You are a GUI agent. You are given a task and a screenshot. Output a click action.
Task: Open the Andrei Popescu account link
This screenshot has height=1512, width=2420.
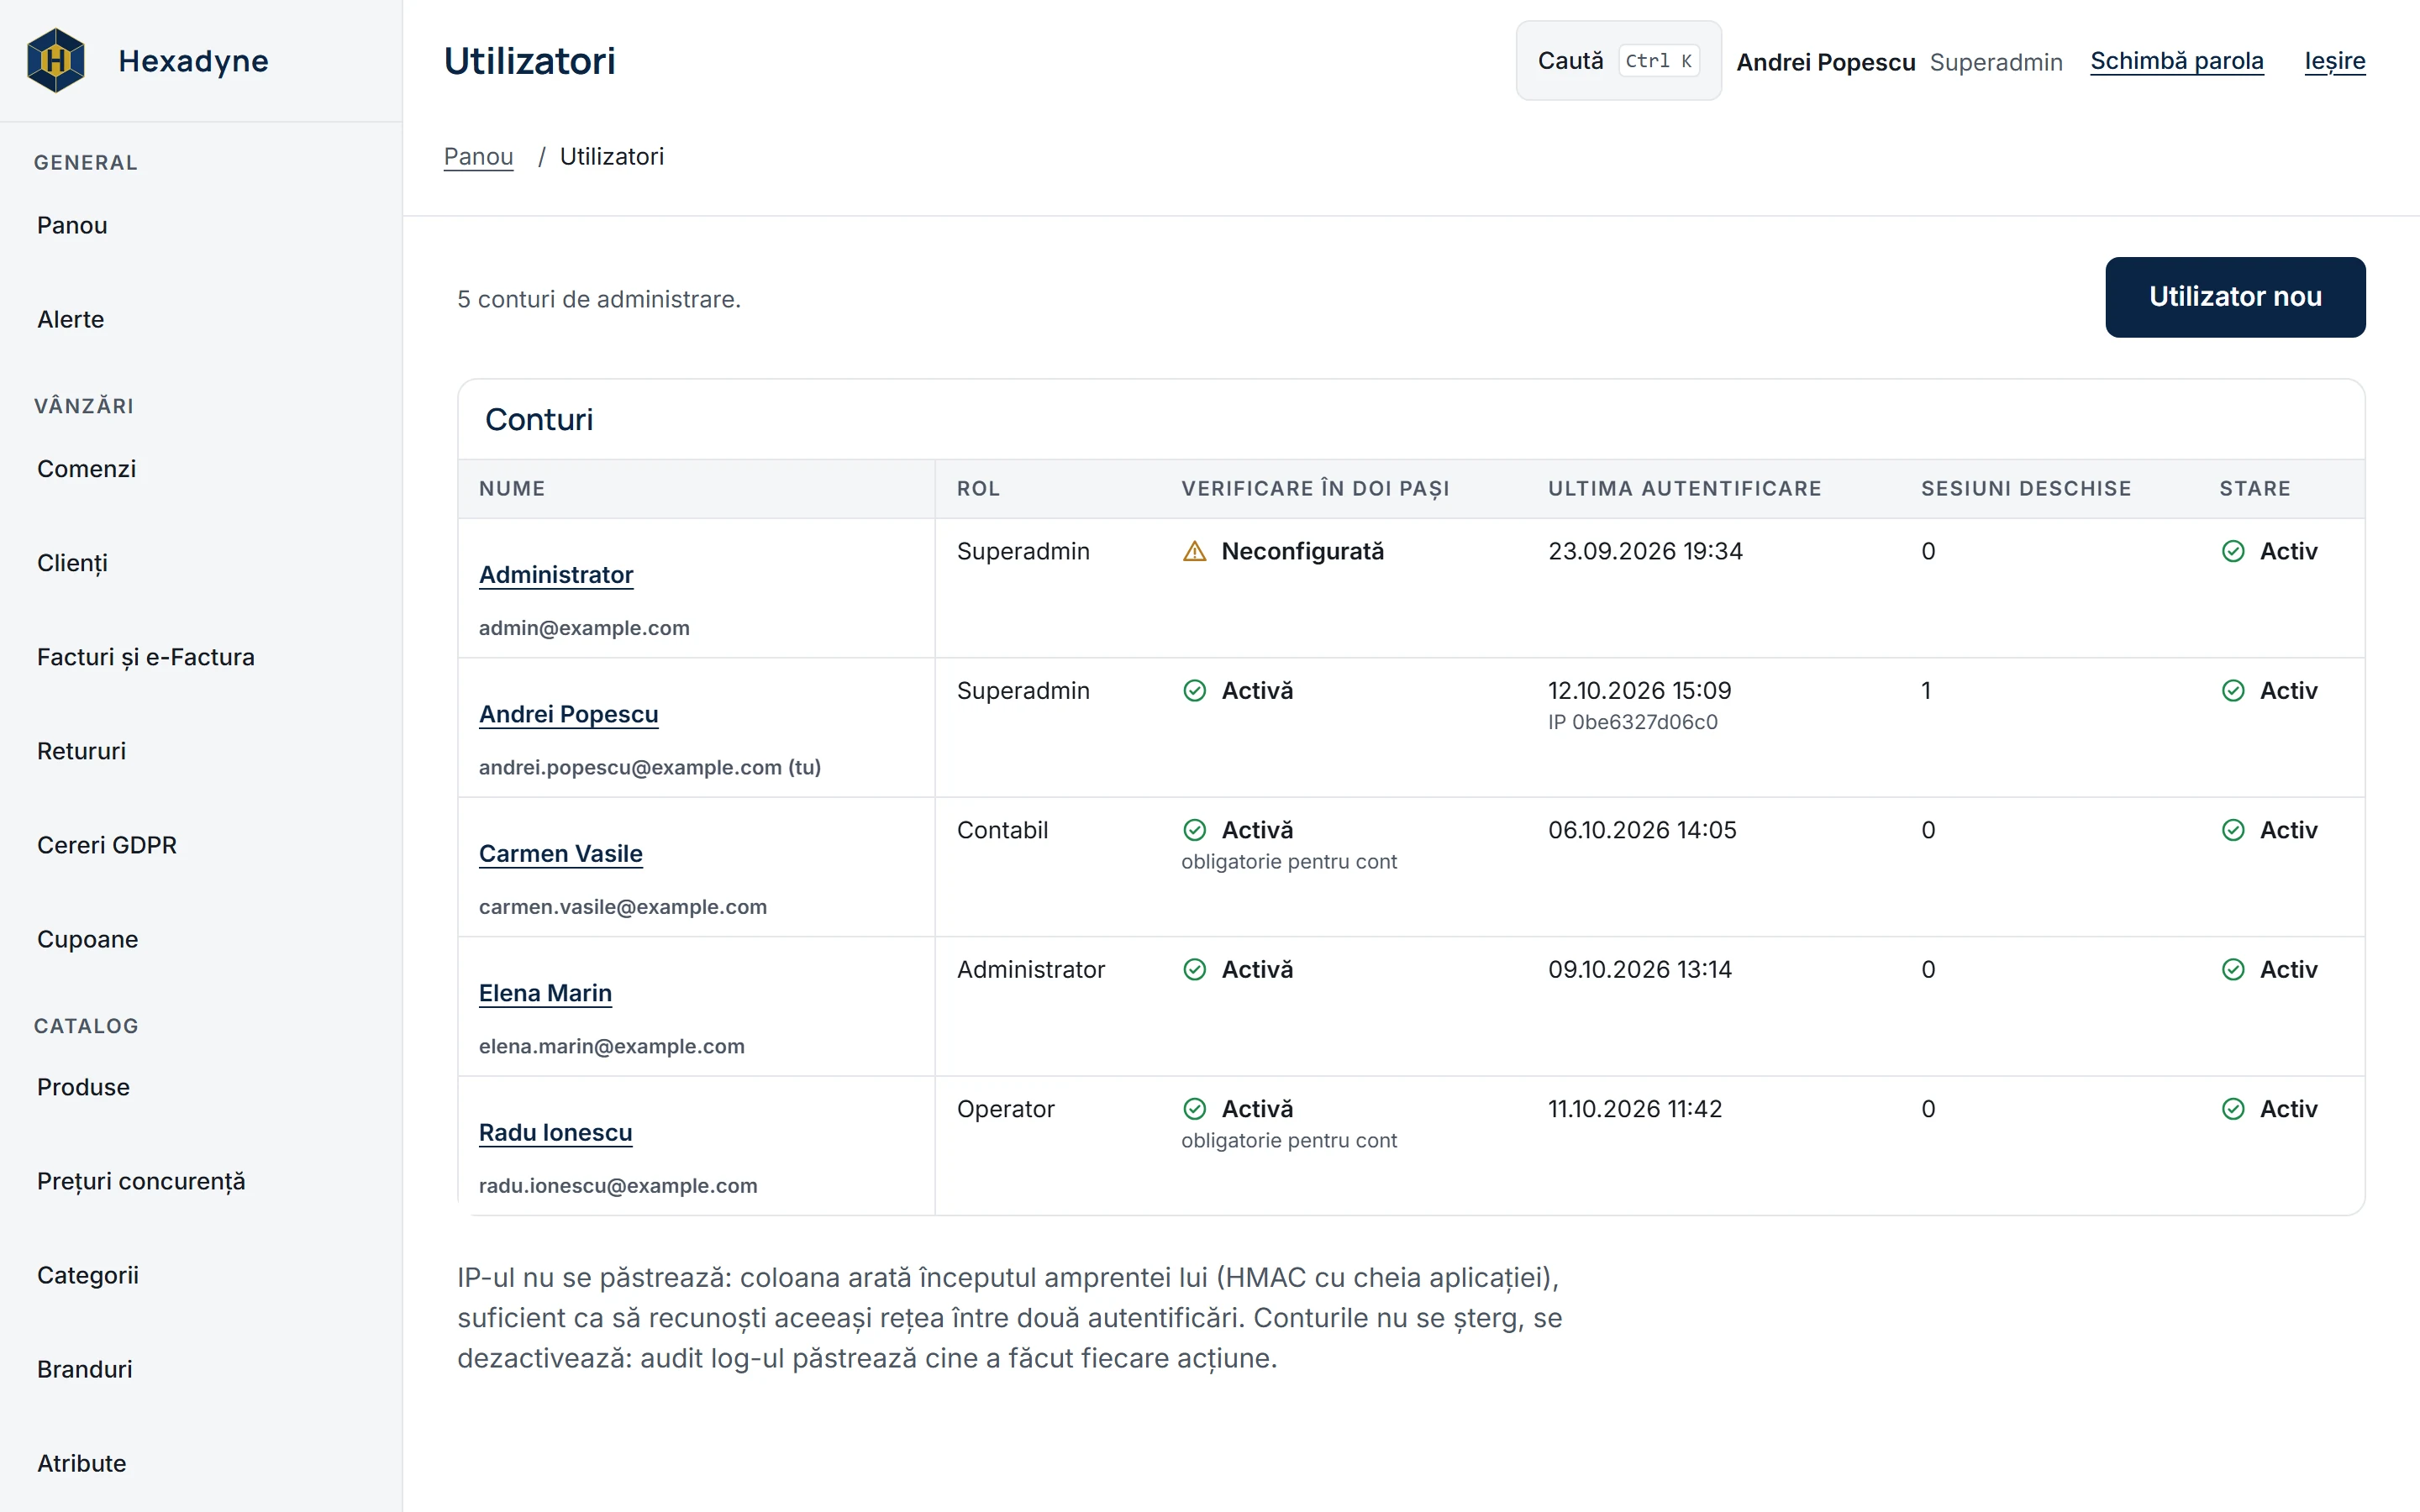click(568, 714)
